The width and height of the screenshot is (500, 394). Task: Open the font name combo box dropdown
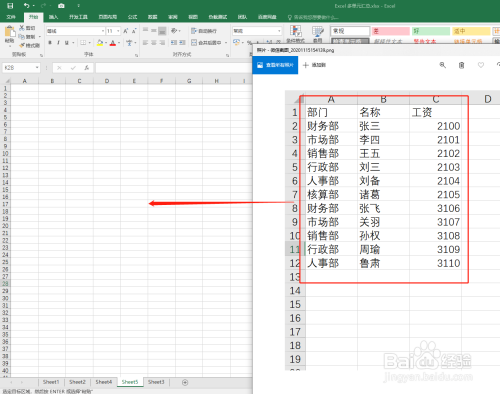tap(103, 31)
